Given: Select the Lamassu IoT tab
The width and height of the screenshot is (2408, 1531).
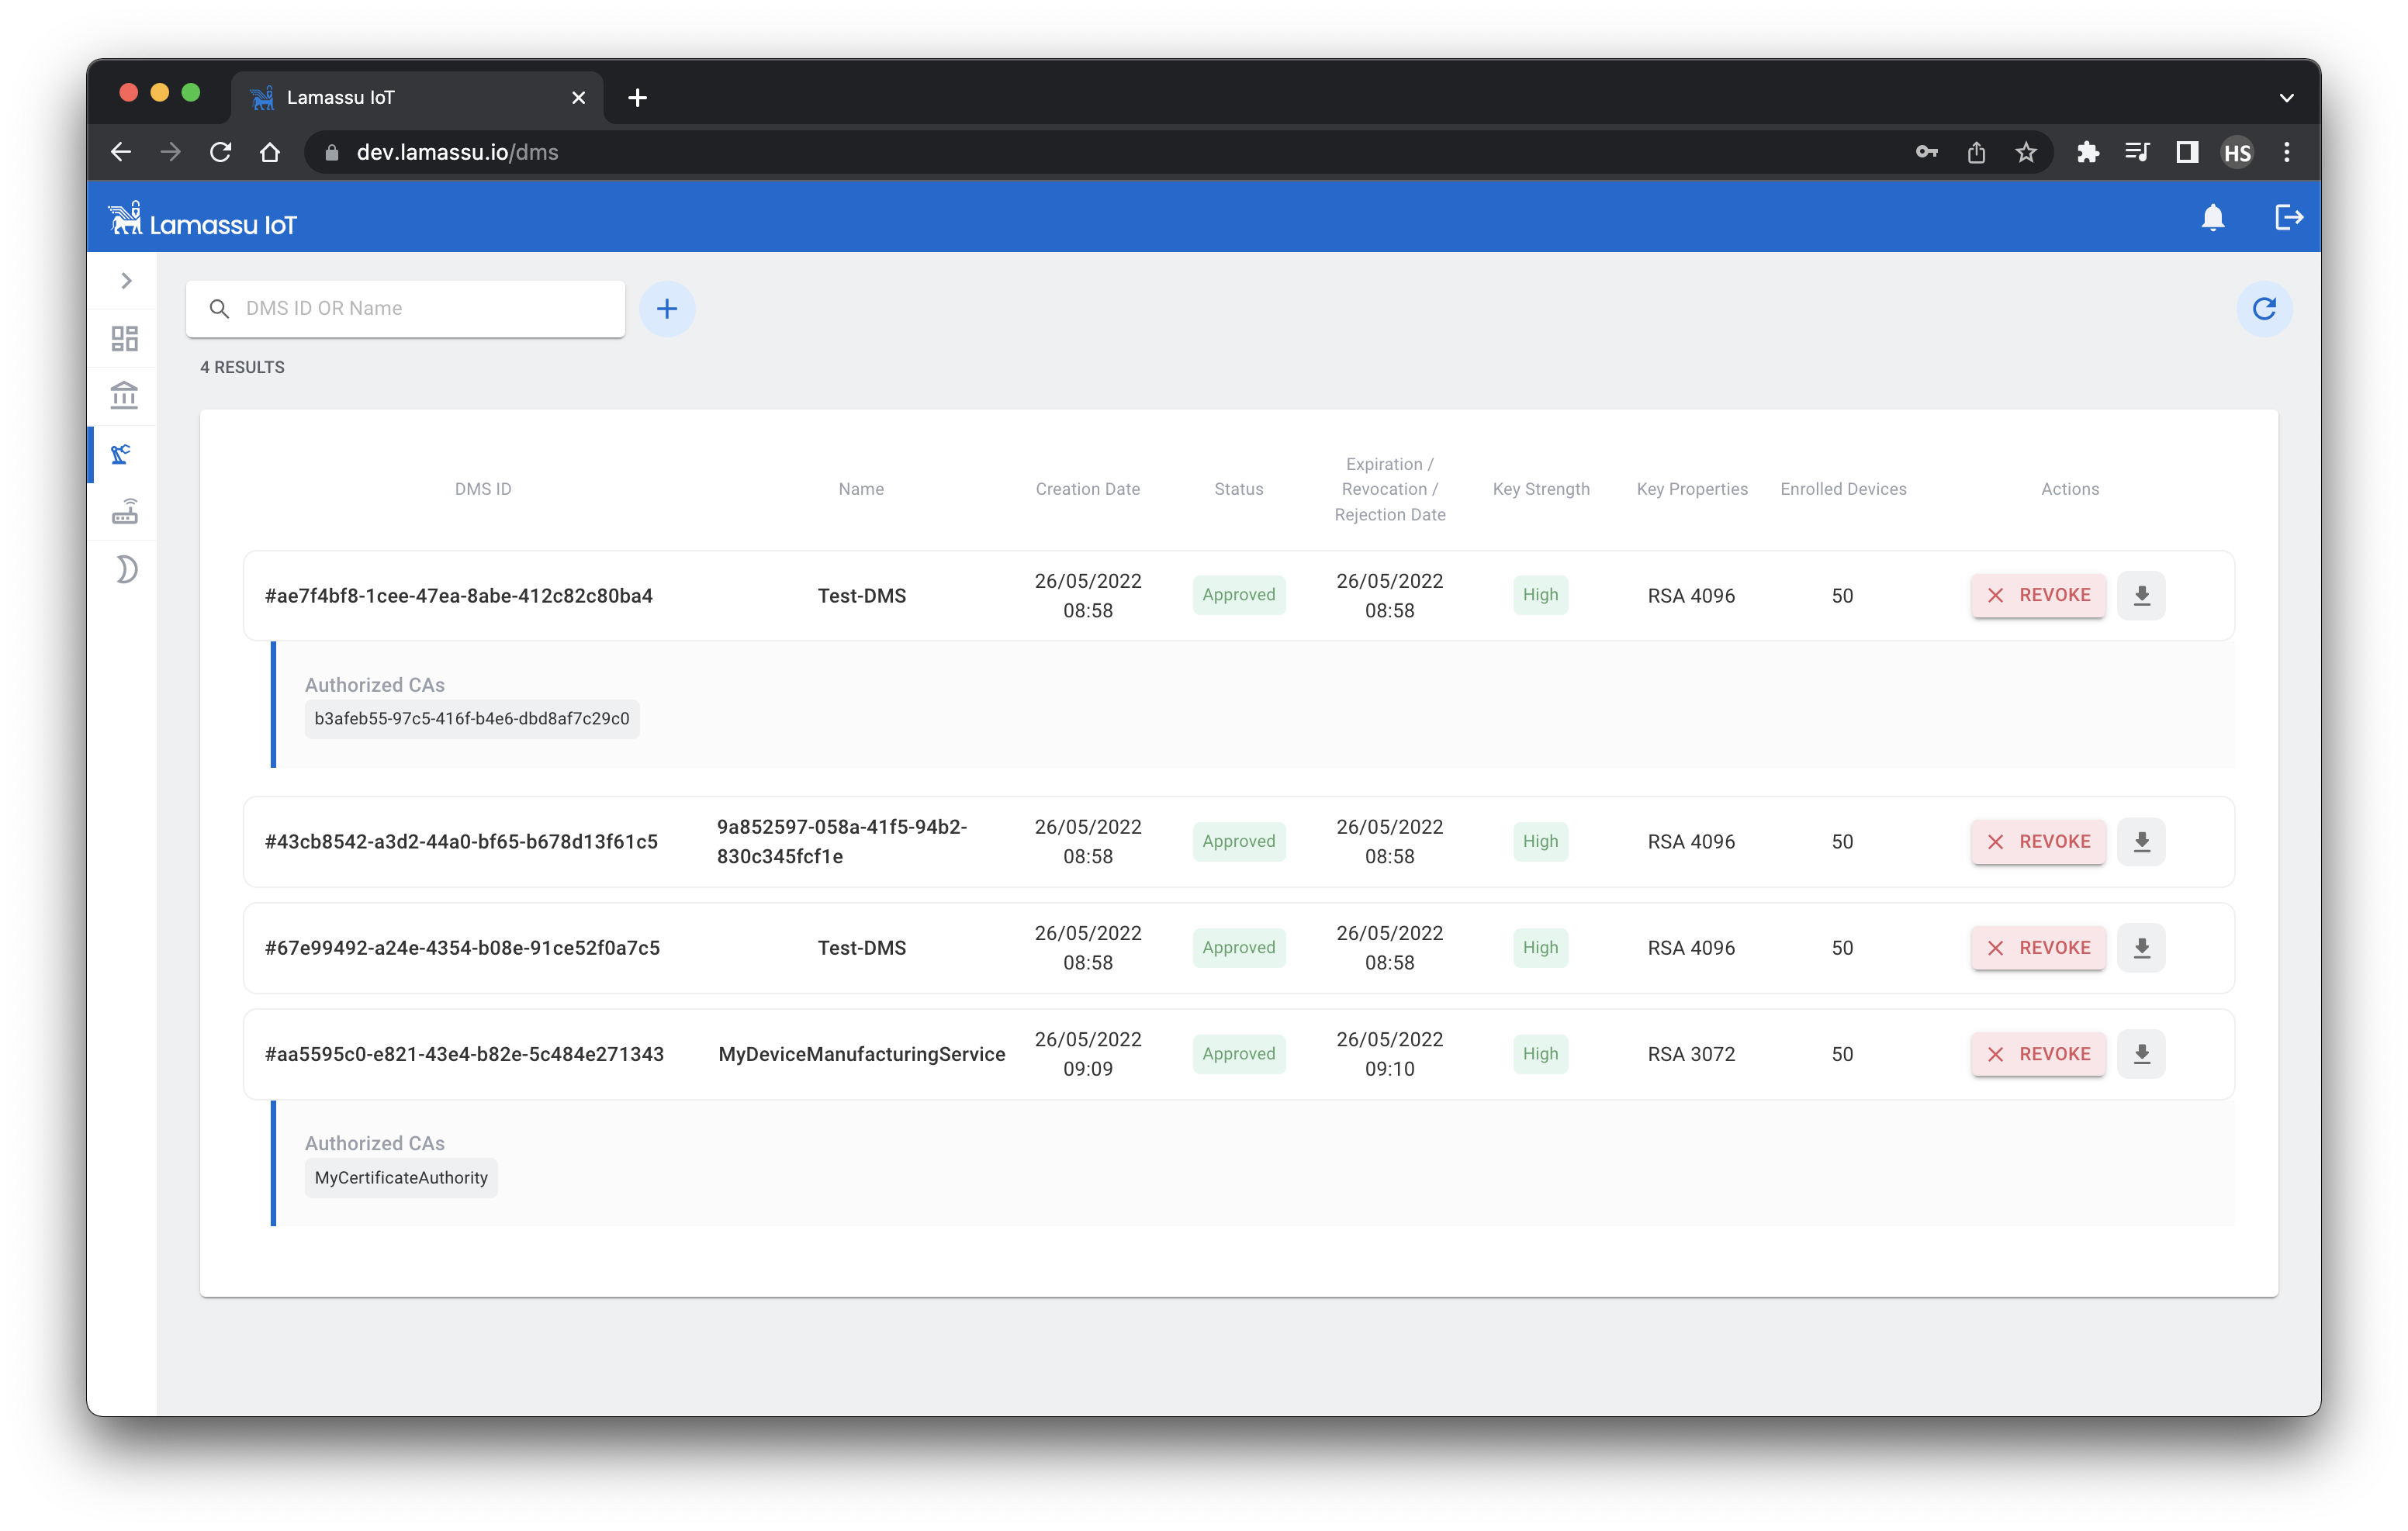Looking at the screenshot, I should coord(417,98).
